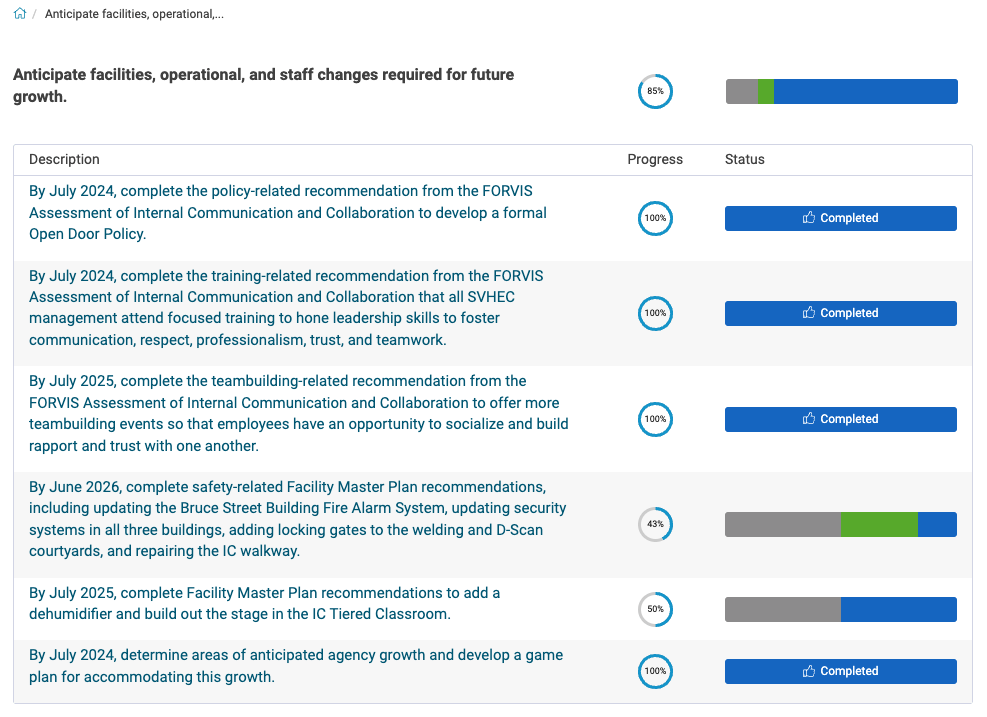Image resolution: width=987 pixels, height=717 pixels.
Task: Click the thumbs-up icon on the teambuilding goal's Completed button
Action: pos(808,419)
